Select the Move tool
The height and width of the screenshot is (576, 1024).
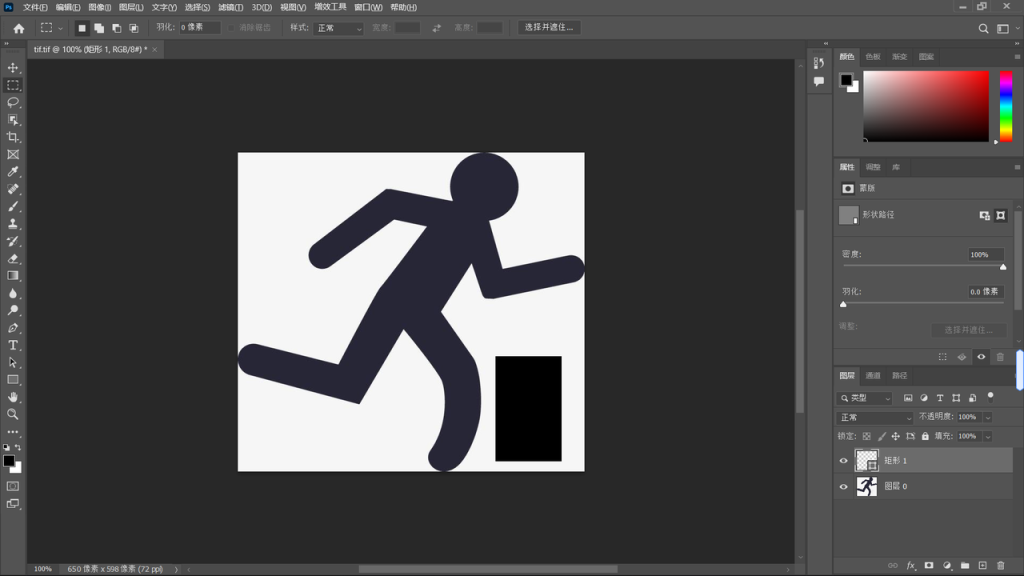(13, 68)
